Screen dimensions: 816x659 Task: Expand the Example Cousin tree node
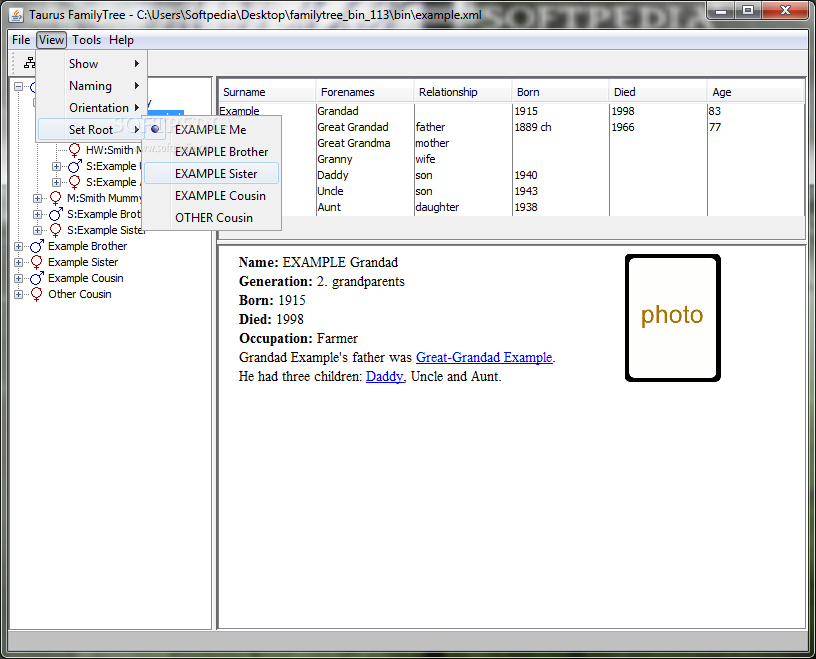pyautogui.click(x=18, y=278)
